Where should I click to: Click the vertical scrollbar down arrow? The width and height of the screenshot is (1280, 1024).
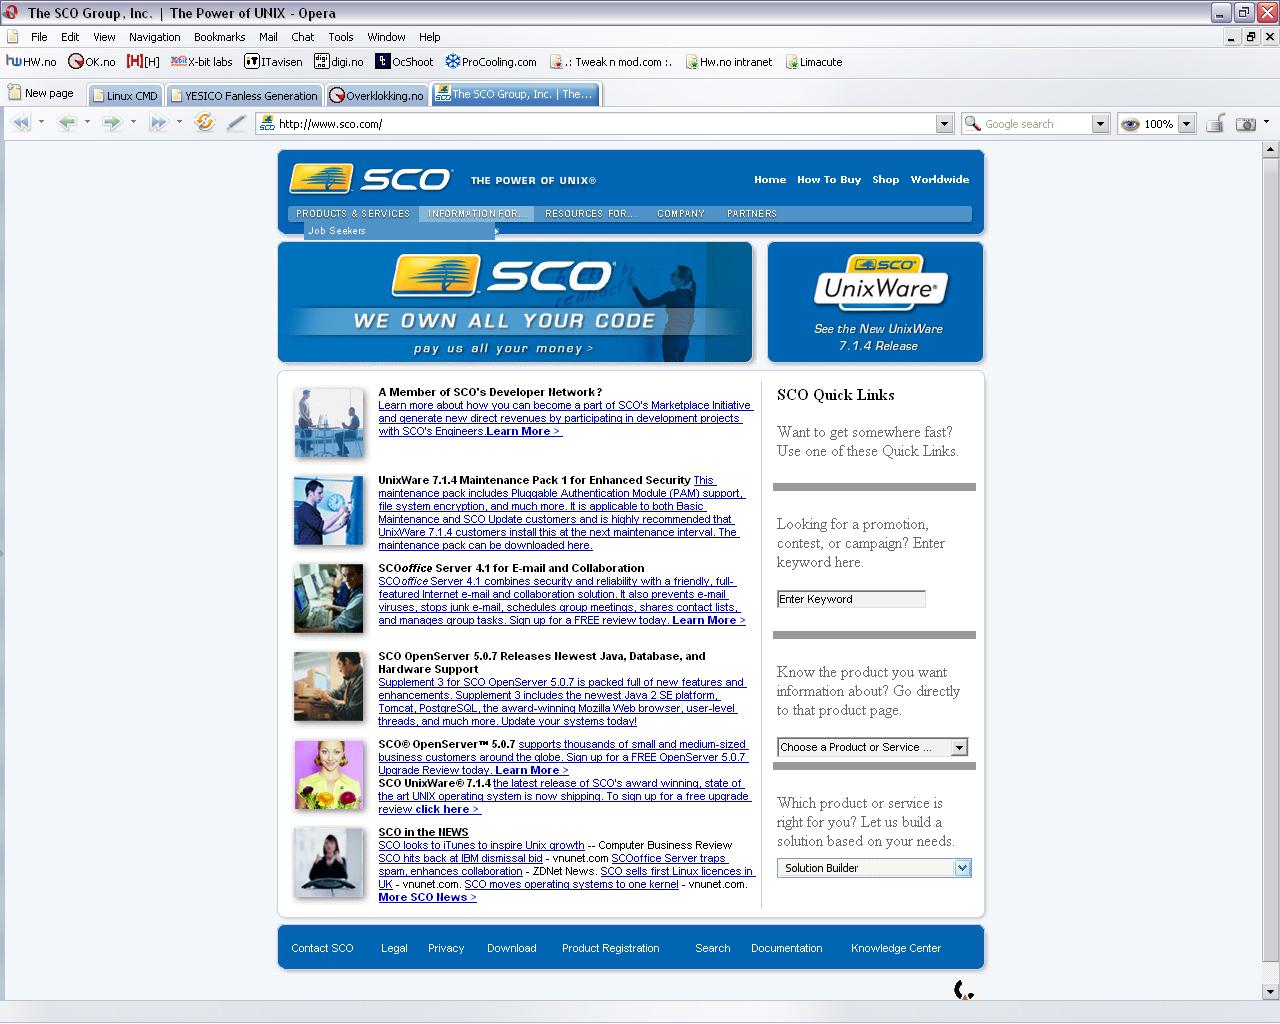pos(1271,992)
